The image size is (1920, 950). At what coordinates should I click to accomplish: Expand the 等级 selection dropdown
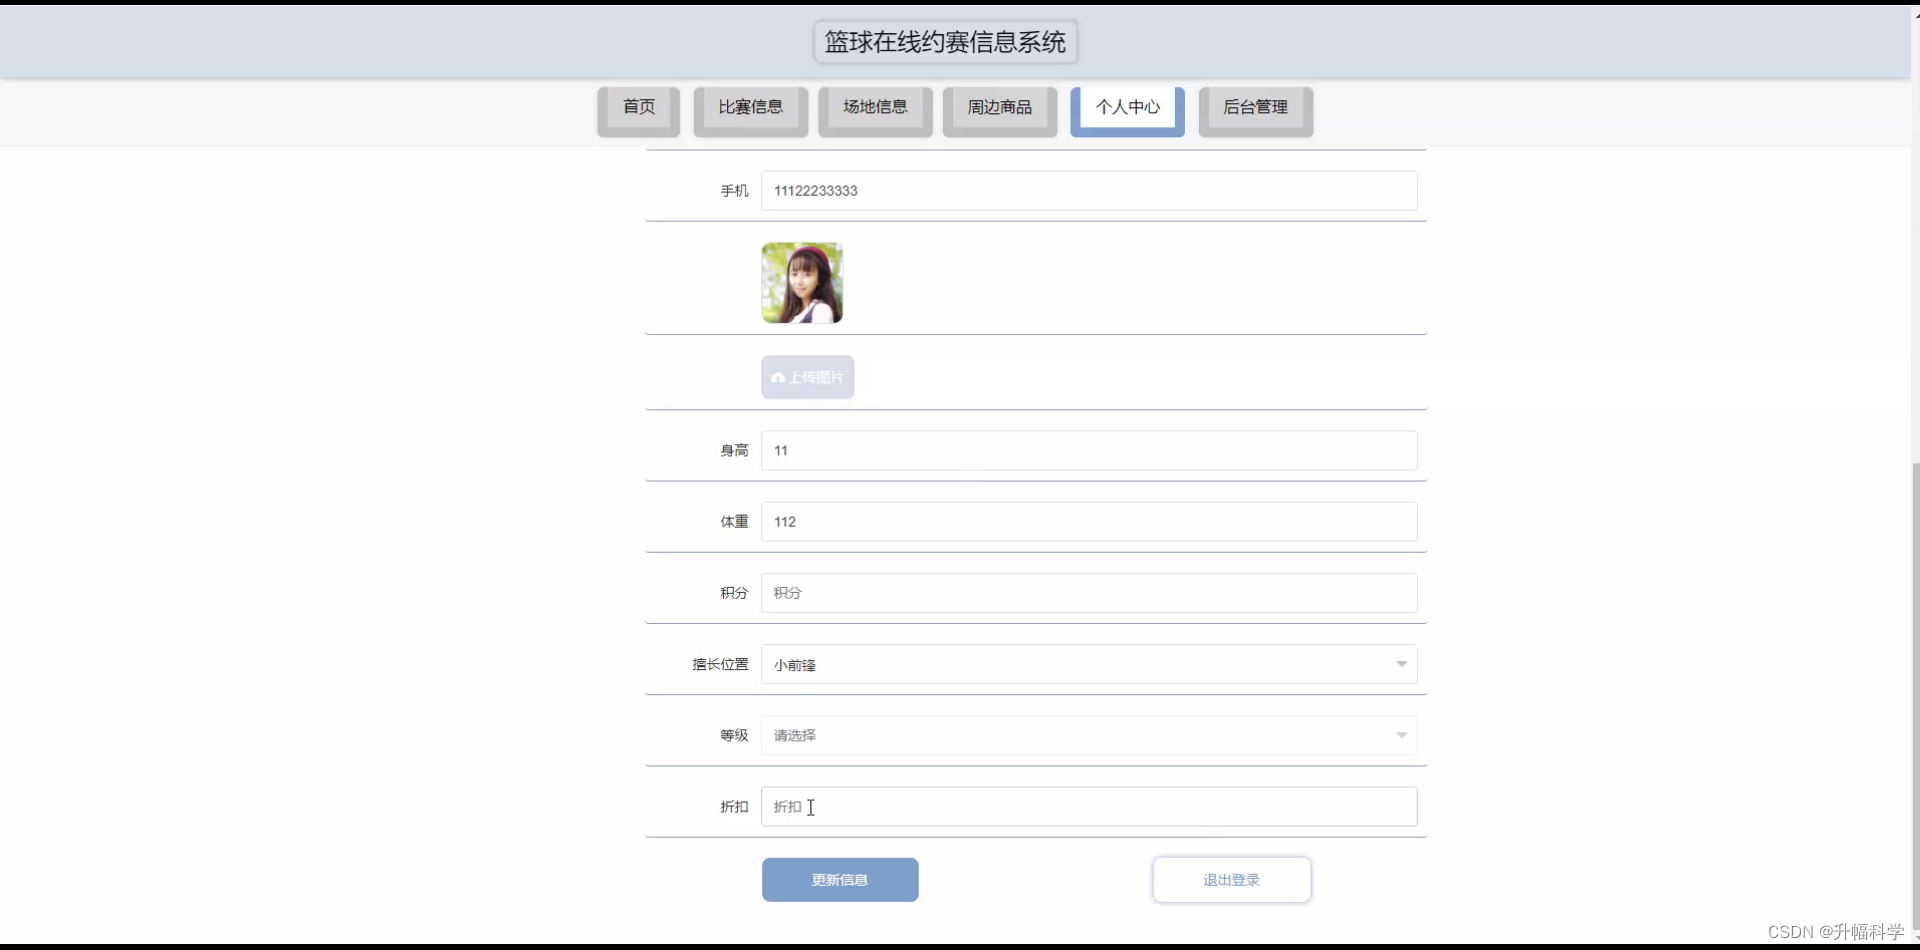pos(1398,735)
